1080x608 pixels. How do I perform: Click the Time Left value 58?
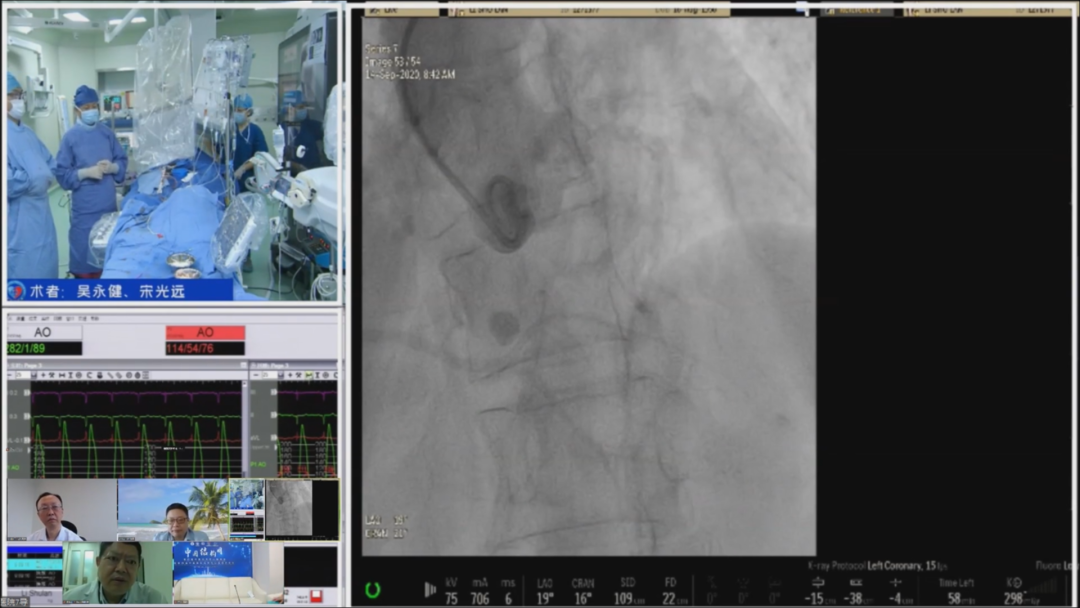pyautogui.click(x=954, y=598)
